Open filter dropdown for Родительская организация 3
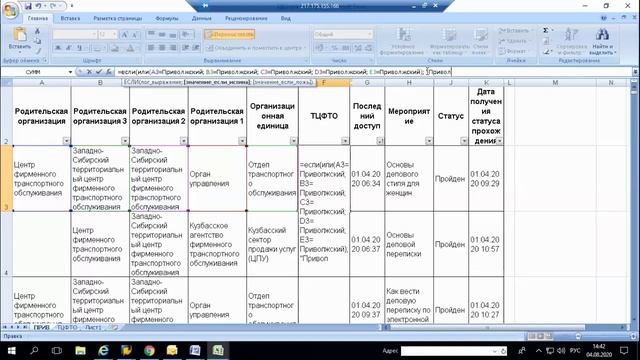Viewport: 640px width, 360px height. coord(125,141)
